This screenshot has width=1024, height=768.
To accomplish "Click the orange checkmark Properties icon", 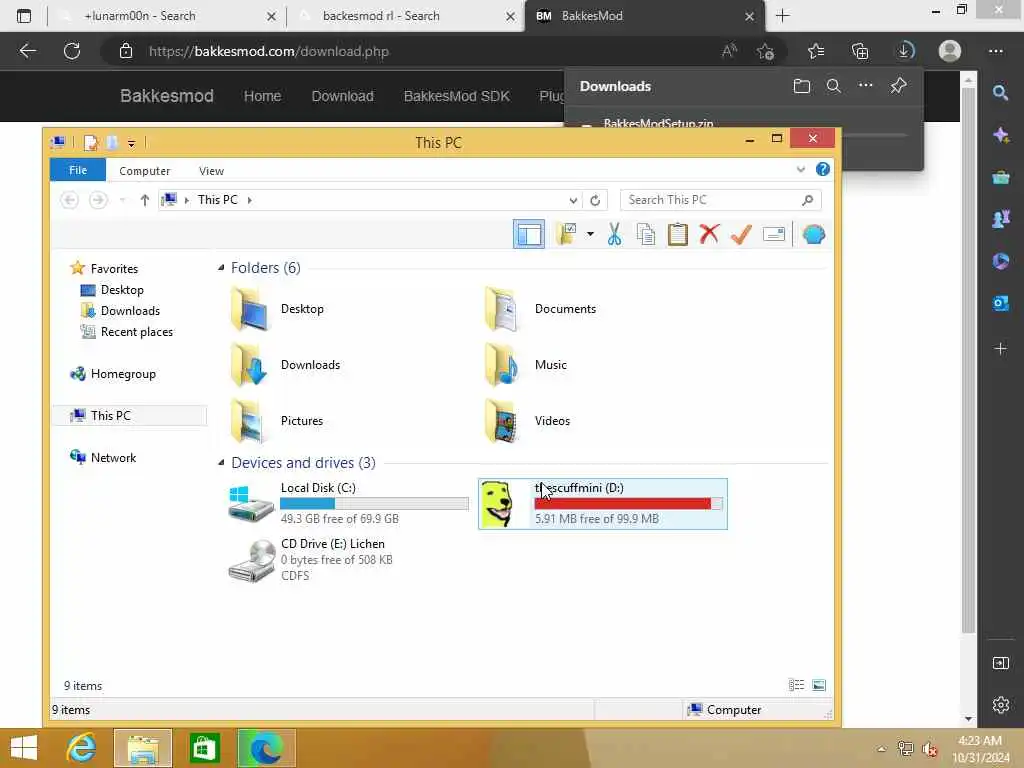I will click(x=741, y=234).
